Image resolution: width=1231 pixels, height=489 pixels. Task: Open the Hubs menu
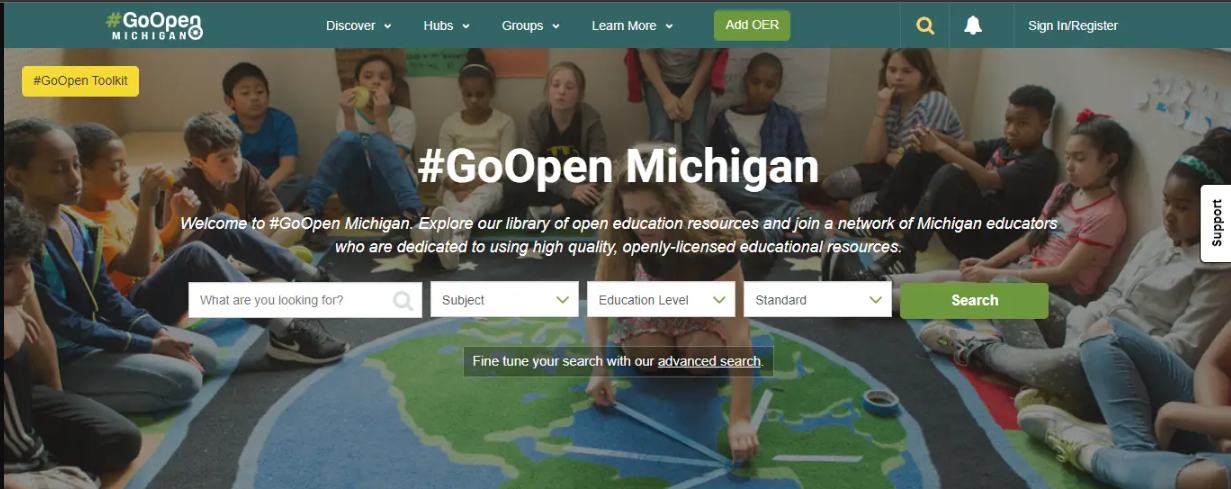tap(446, 26)
